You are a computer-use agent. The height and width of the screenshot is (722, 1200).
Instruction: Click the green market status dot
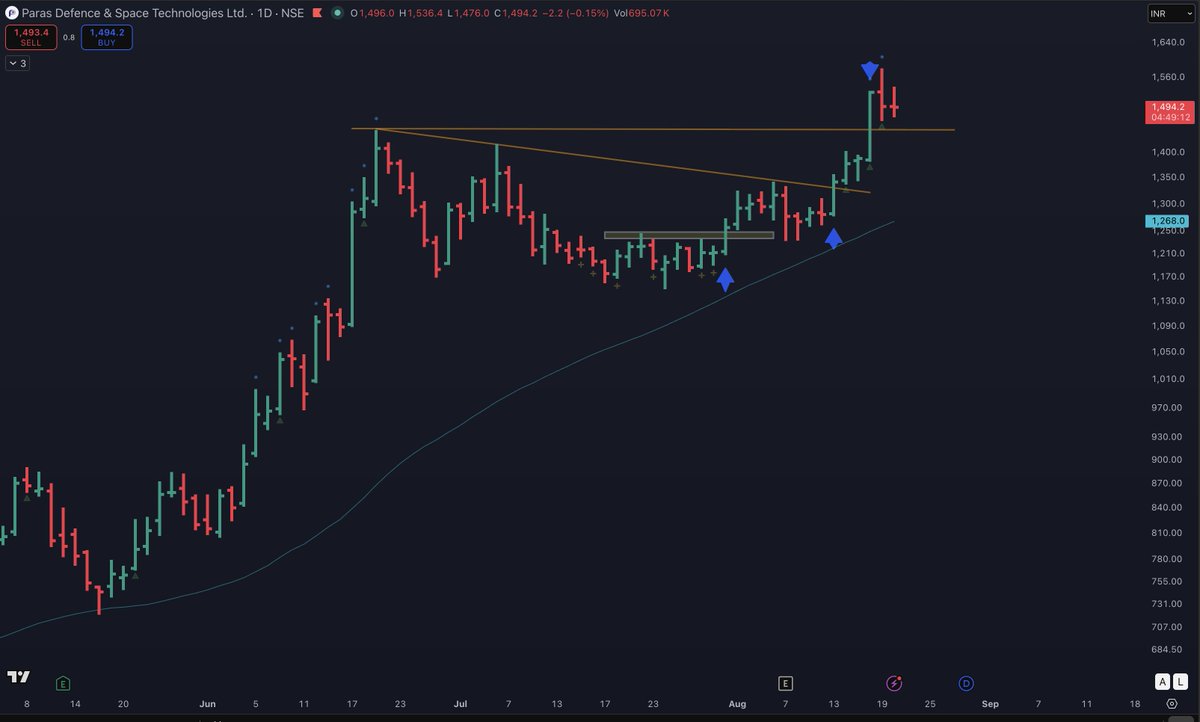pos(338,13)
